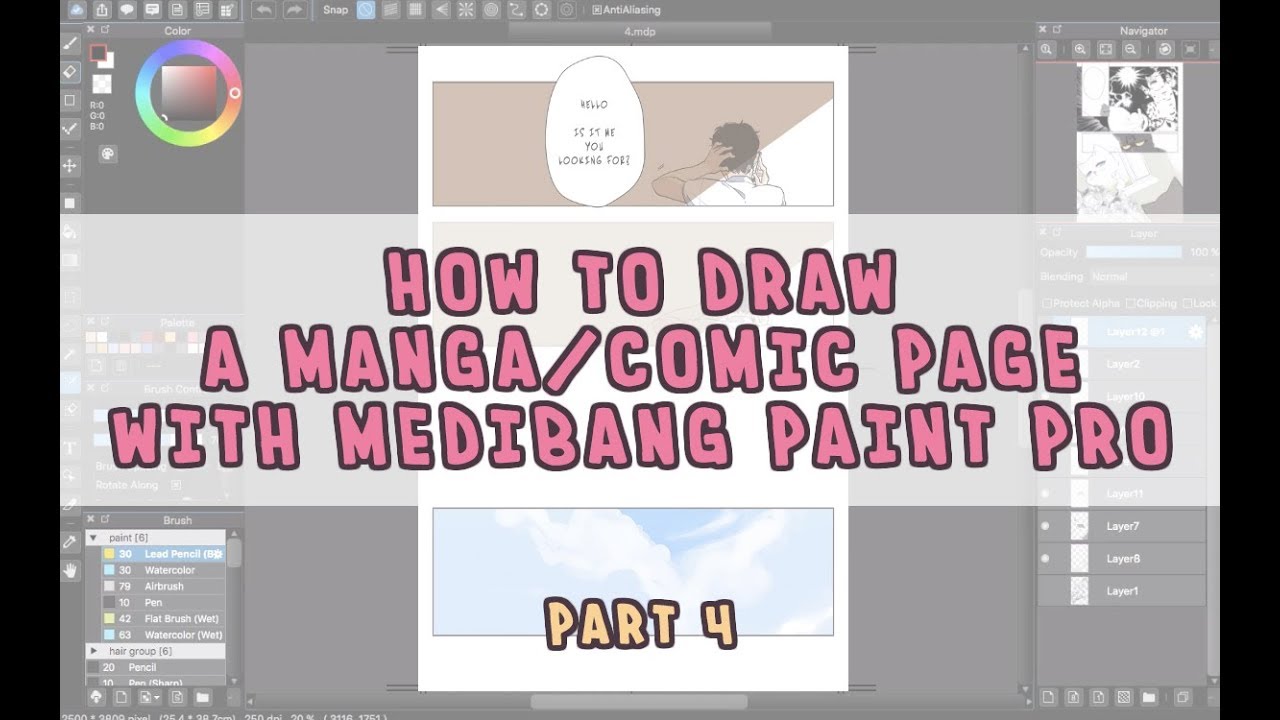The width and height of the screenshot is (1280, 720).
Task: Click the share export icon
Action: point(102,10)
